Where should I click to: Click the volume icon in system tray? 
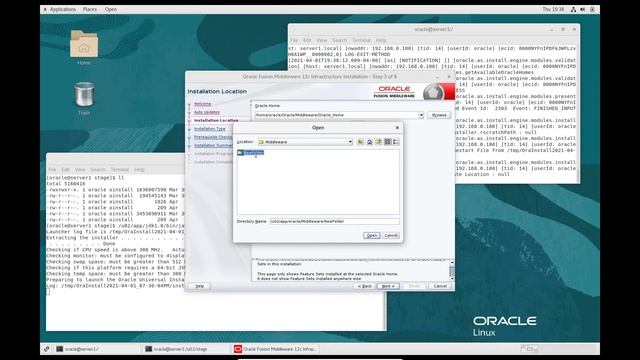click(583, 9)
